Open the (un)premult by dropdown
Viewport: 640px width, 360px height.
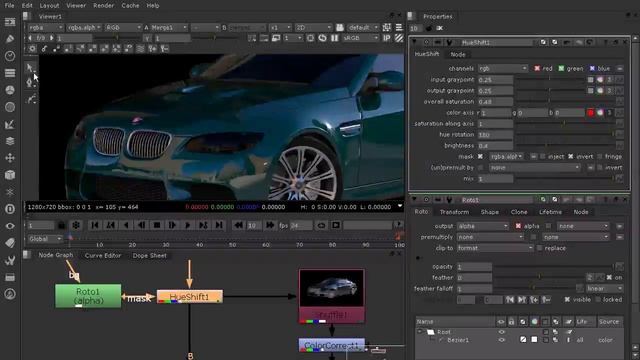point(534,167)
